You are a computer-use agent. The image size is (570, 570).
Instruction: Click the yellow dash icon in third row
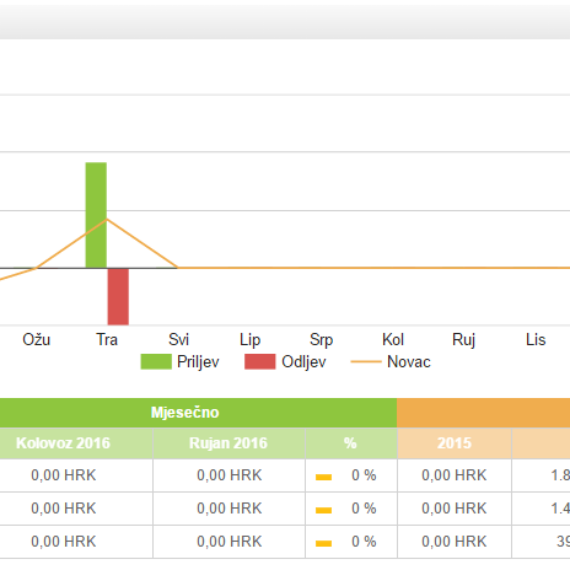click(324, 544)
